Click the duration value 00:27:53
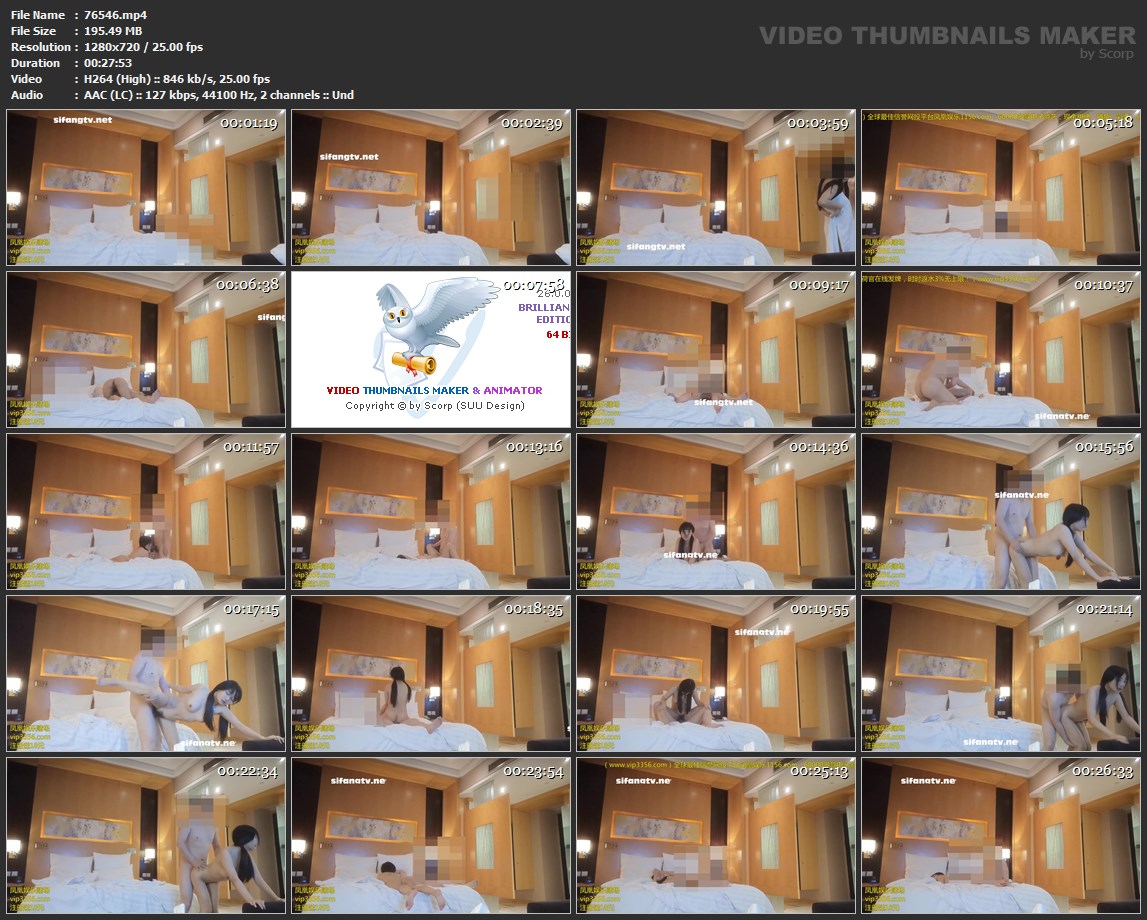 click(108, 63)
